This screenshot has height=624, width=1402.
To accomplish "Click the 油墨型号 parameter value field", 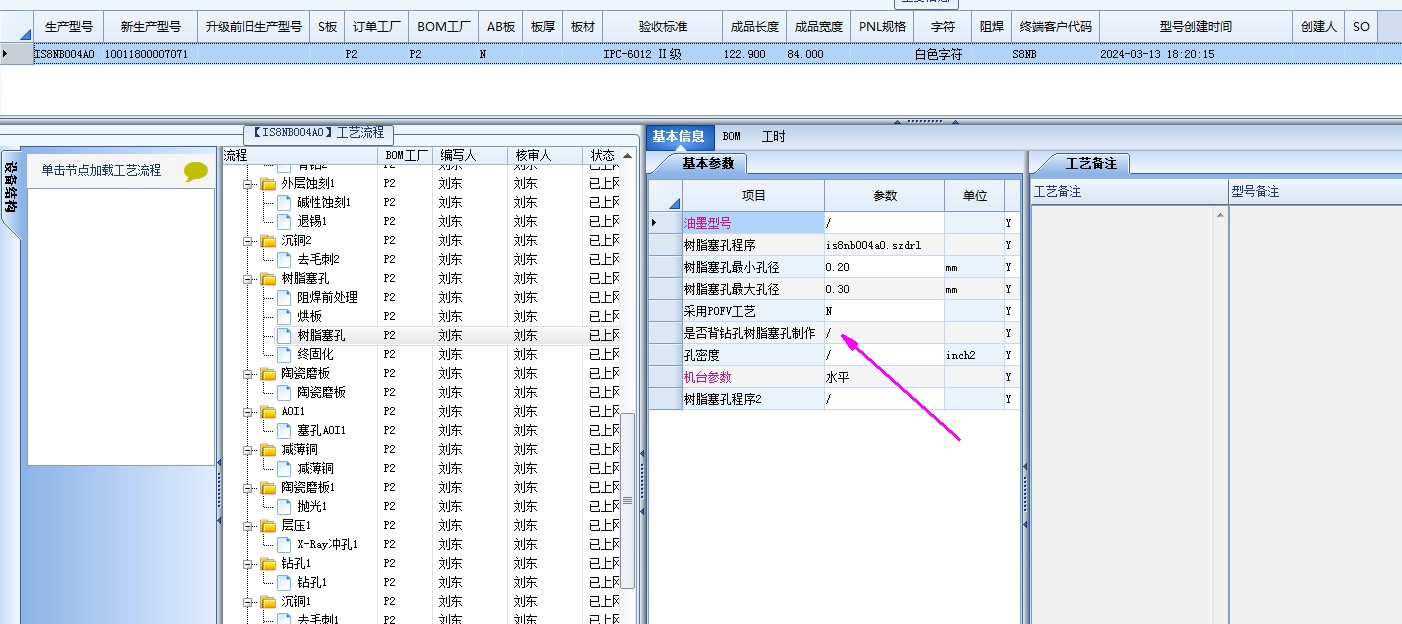I will coord(884,223).
